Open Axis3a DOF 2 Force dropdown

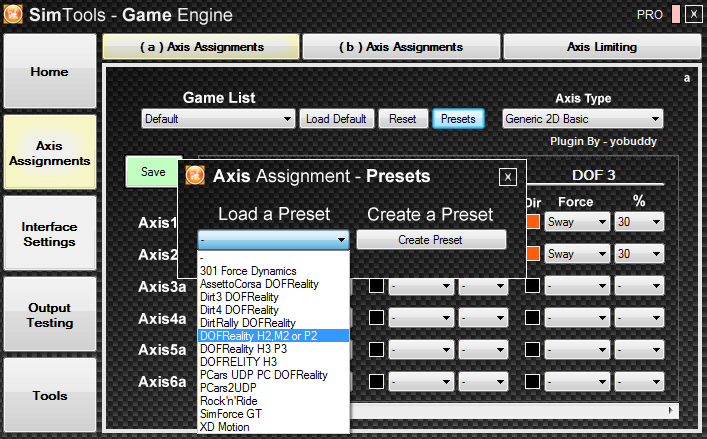421,286
